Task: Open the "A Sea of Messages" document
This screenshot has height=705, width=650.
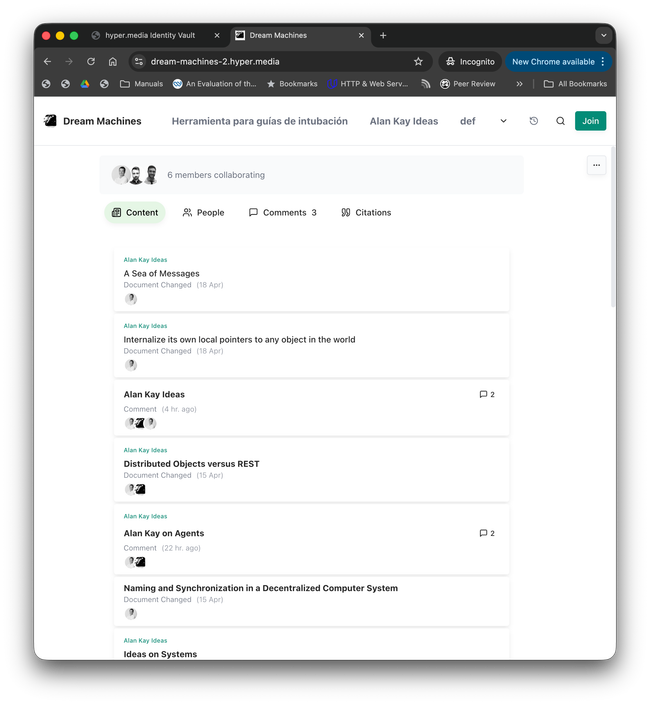Action: pos(162,273)
